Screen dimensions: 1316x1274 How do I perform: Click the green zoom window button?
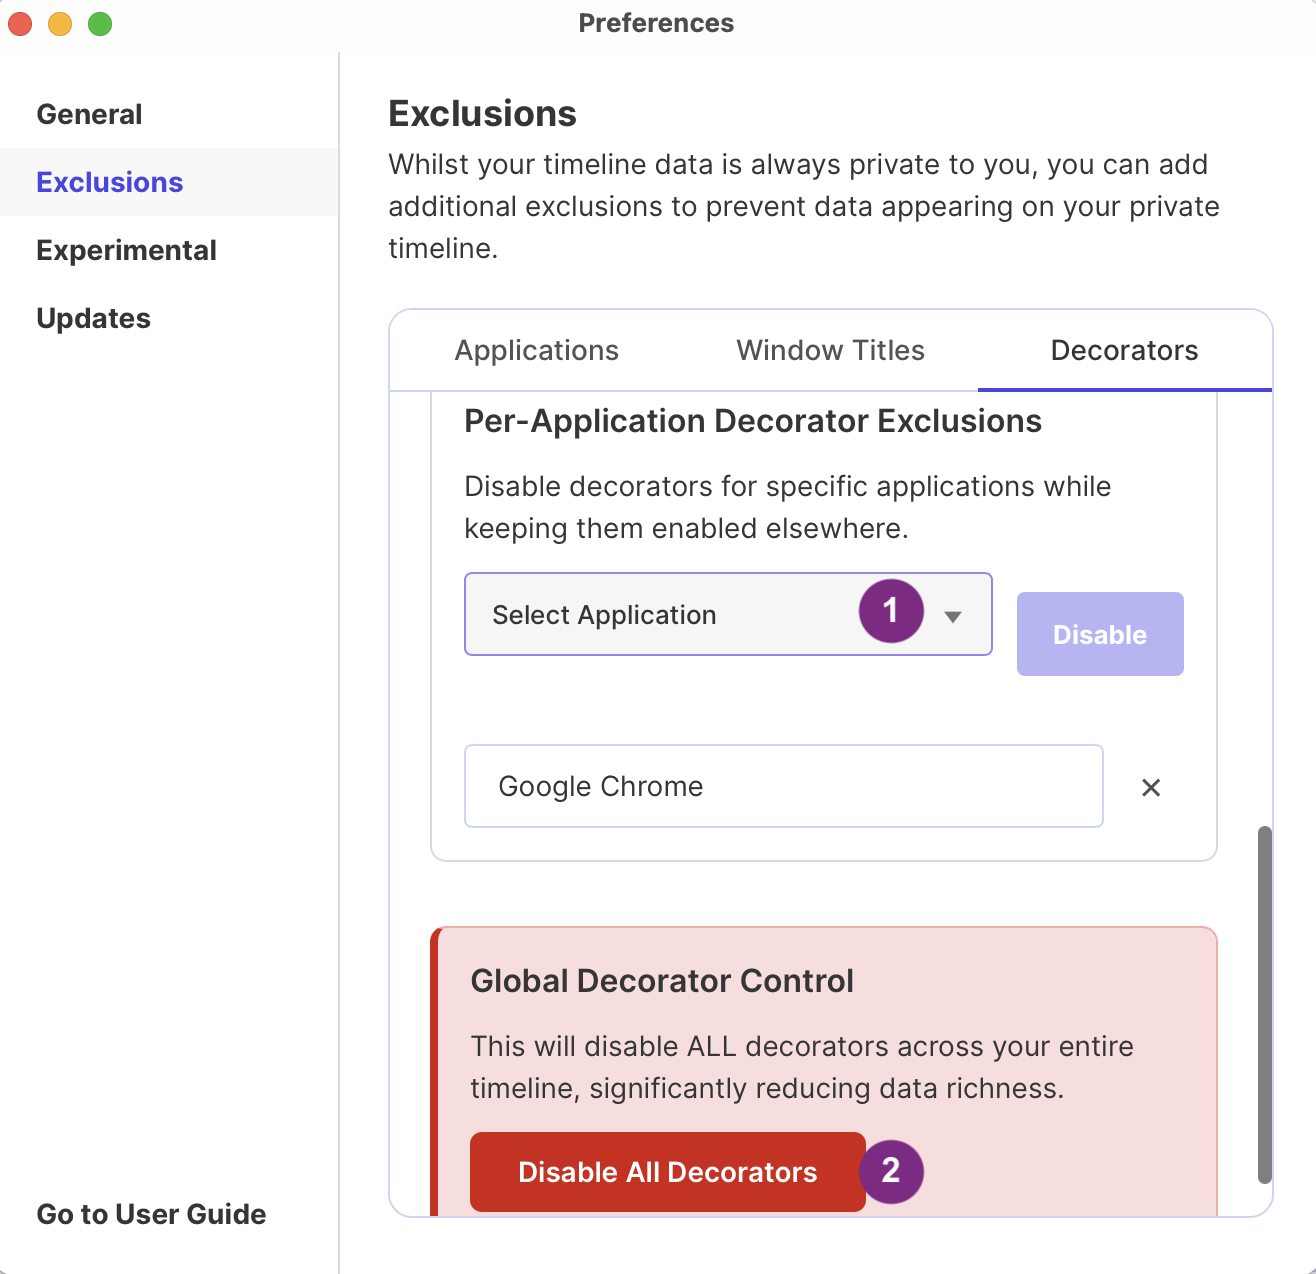100,23
